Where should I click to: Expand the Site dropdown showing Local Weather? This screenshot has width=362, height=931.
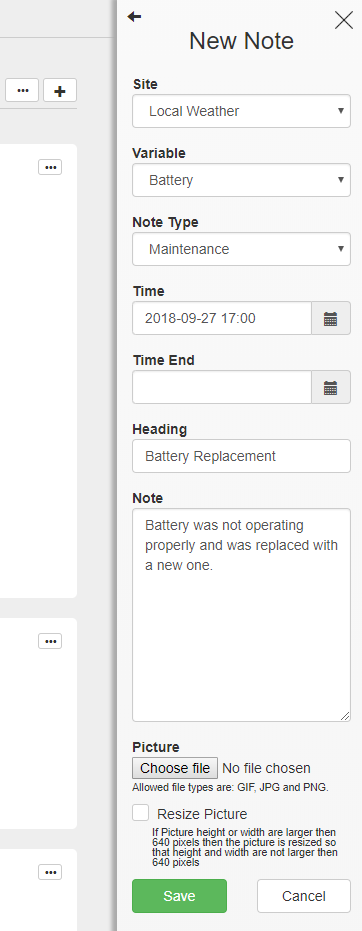click(x=242, y=111)
